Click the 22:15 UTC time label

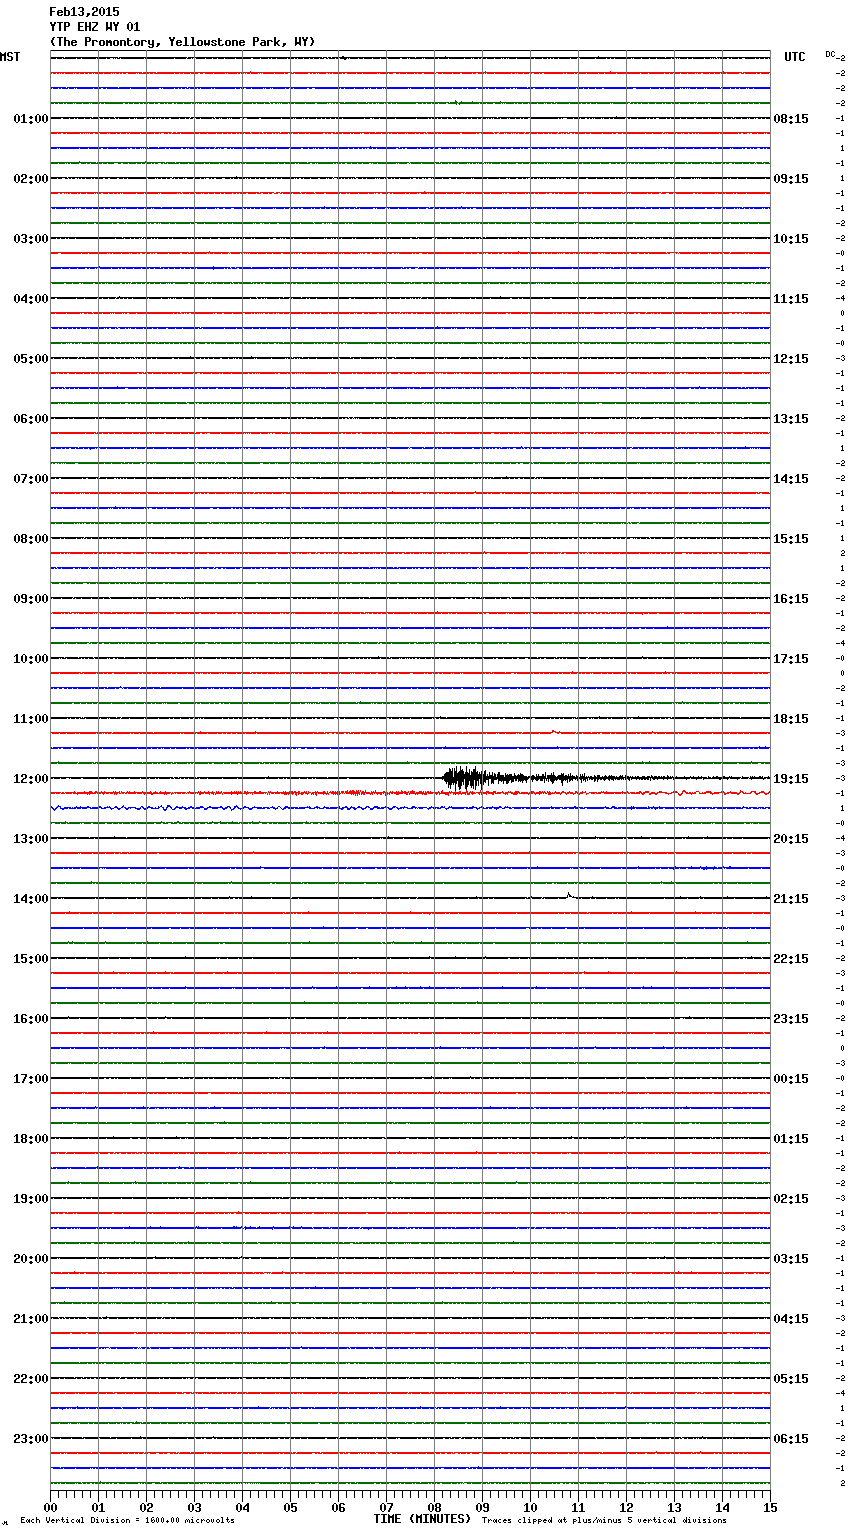tap(791, 959)
